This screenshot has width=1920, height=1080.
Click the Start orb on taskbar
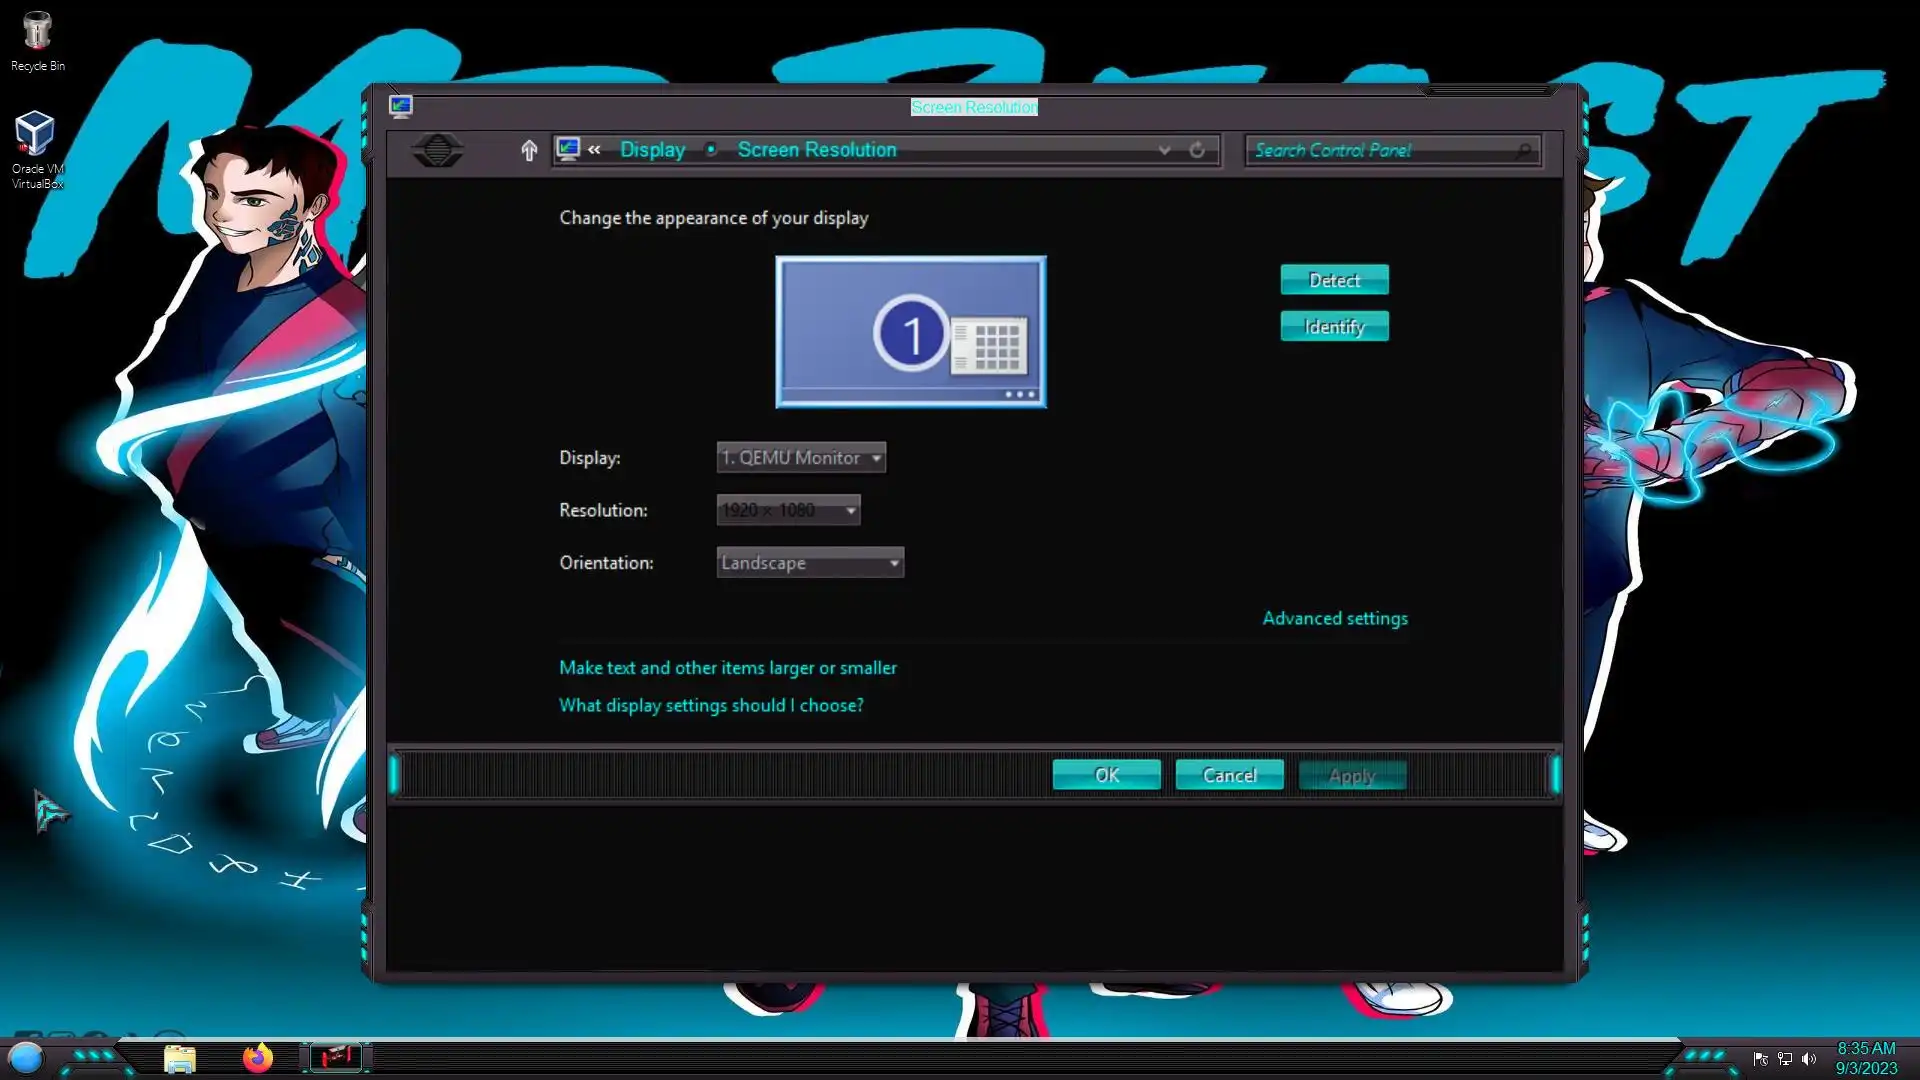pyautogui.click(x=26, y=1057)
